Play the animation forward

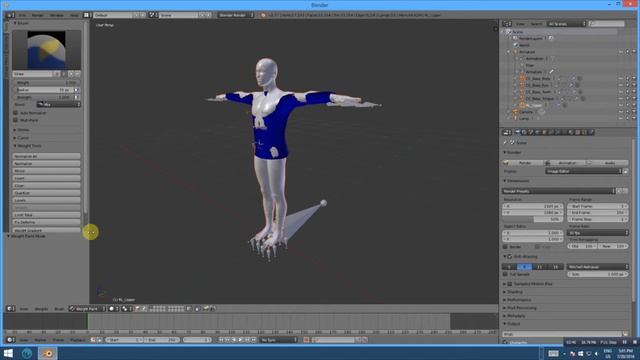pos(241,340)
